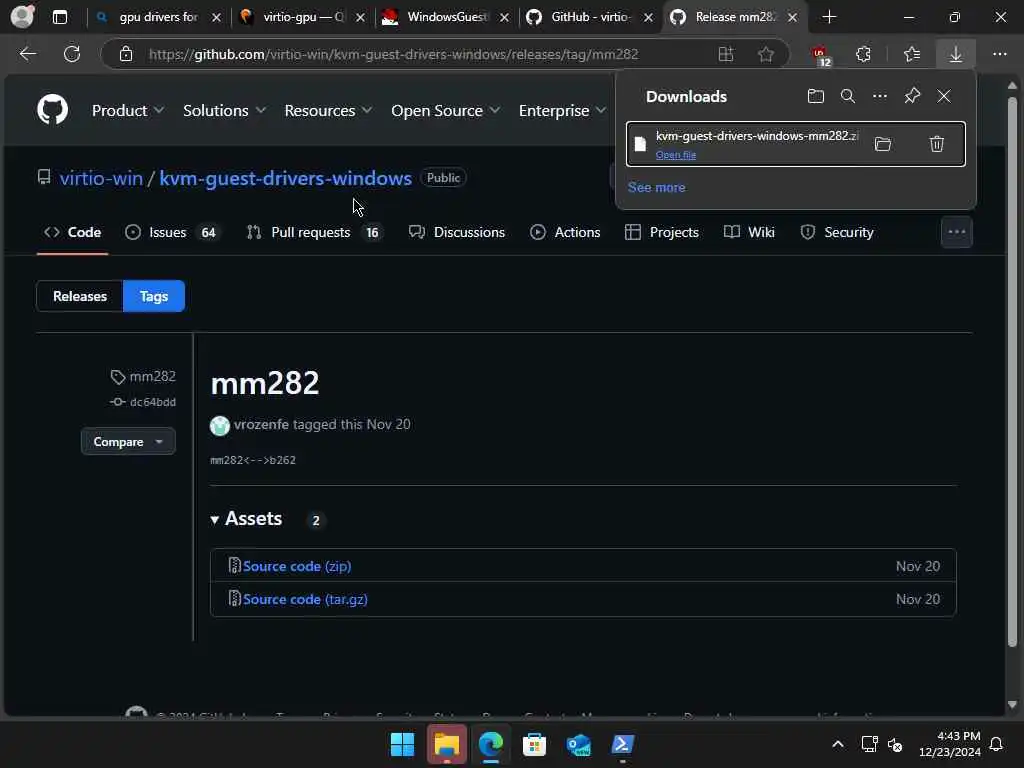This screenshot has height=768, width=1024.
Task: Open a new browser tab
Action: (829, 17)
